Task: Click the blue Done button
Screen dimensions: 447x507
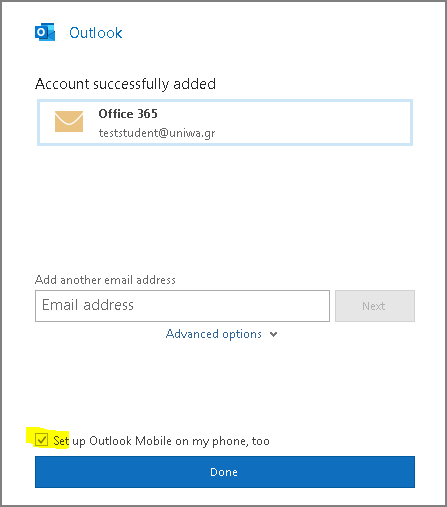Action: (x=225, y=472)
